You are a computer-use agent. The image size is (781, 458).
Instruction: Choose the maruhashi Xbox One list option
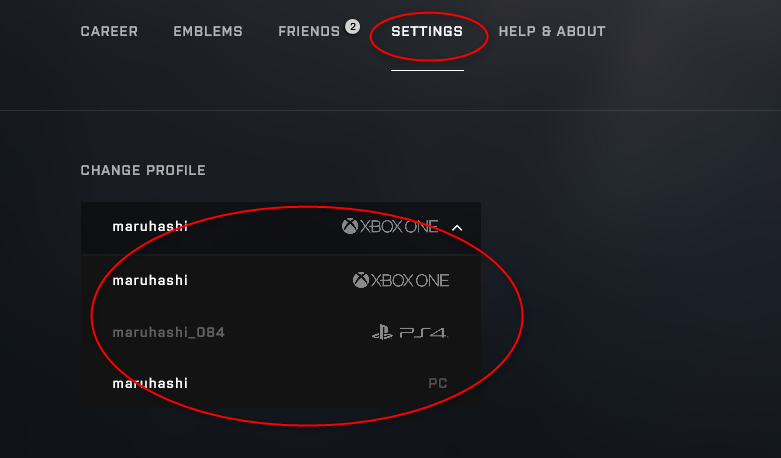pyautogui.click(x=281, y=280)
